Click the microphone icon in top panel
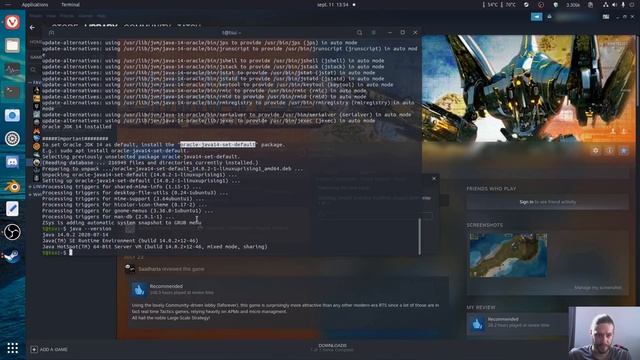640x360 pixels. pos(623,5)
